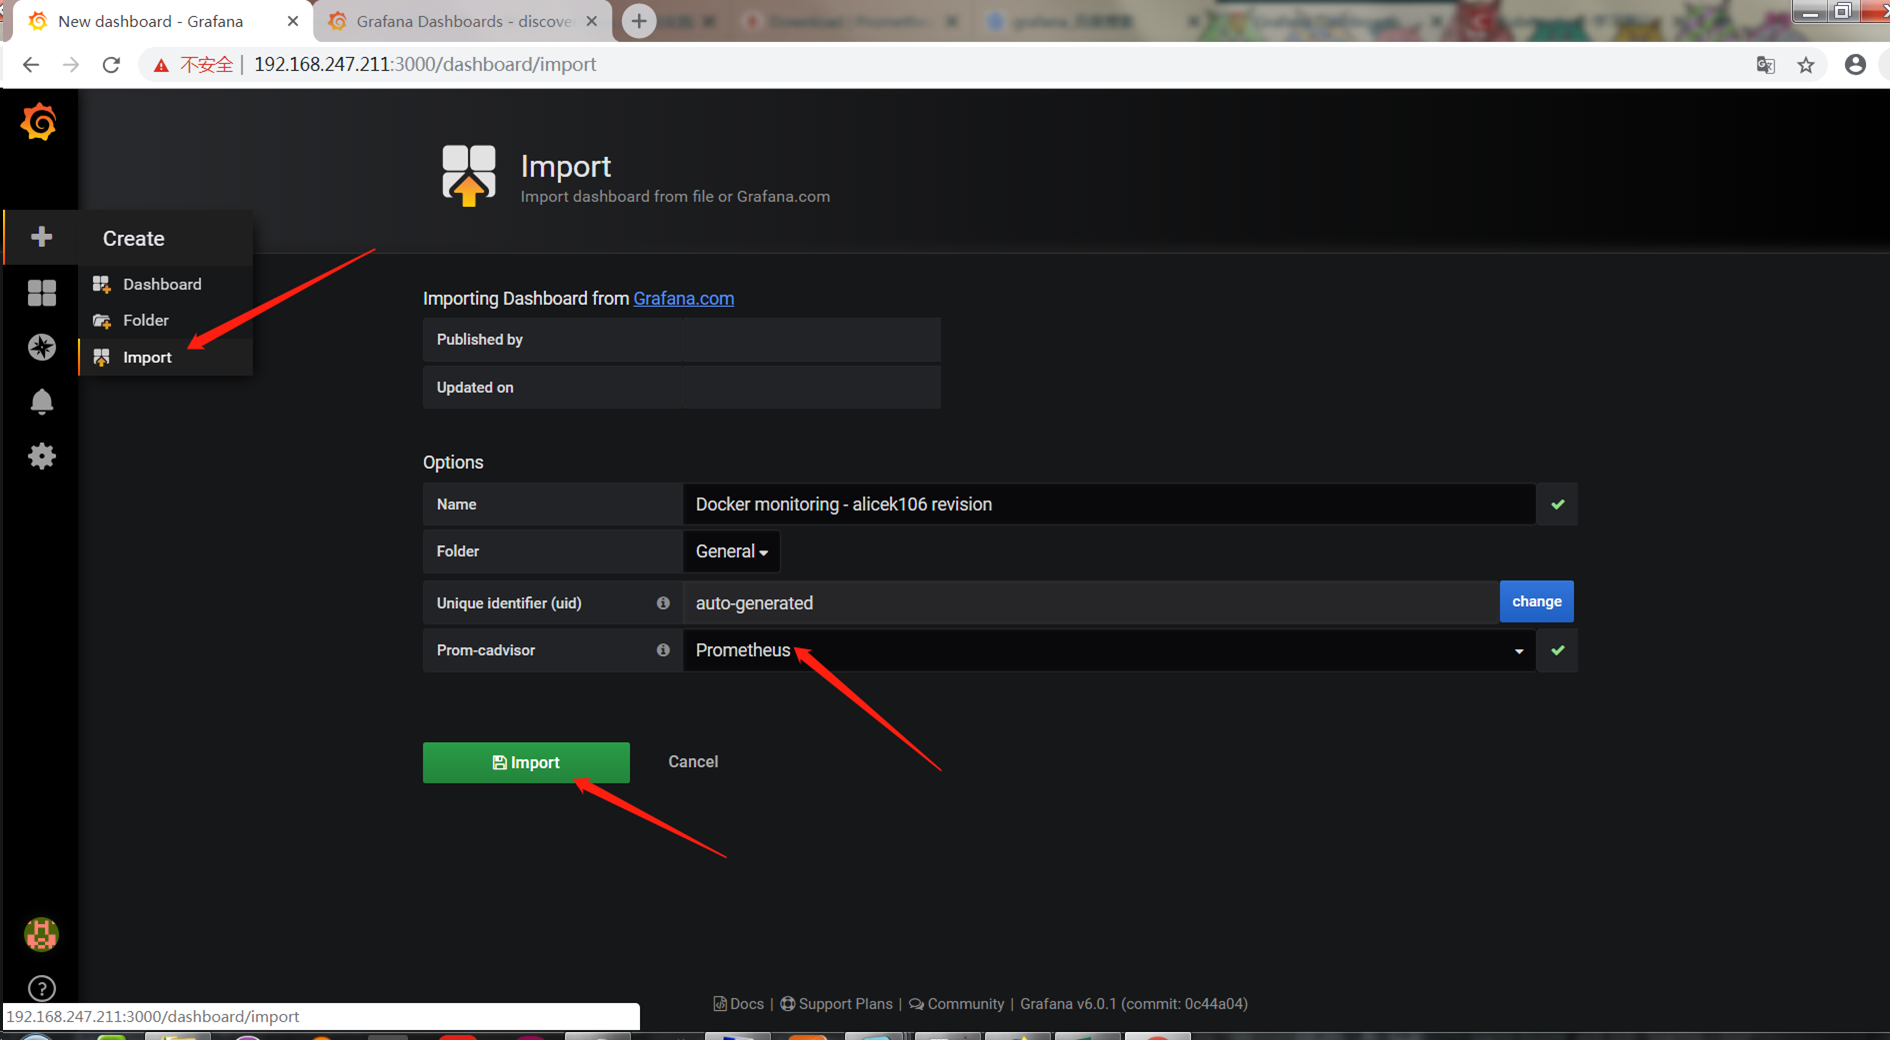Close the Grafana Dashboards tab

click(x=592, y=21)
